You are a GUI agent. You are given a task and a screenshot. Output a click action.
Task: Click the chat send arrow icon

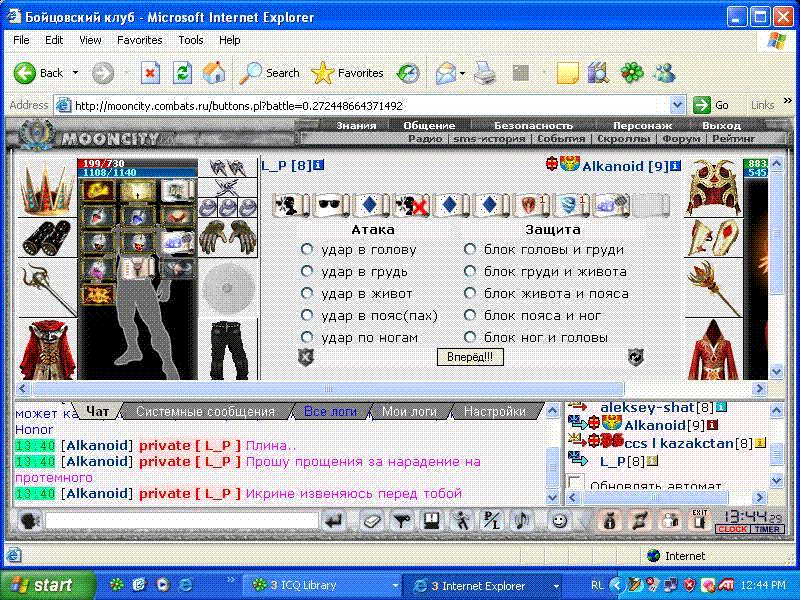[x=335, y=521]
